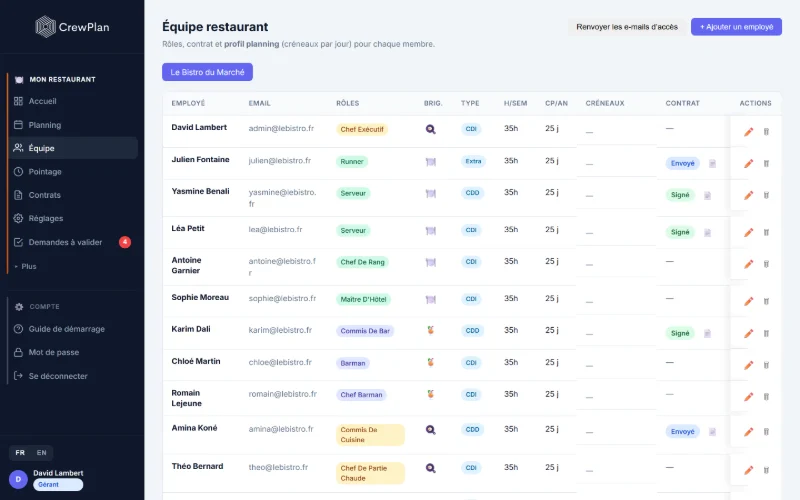Select Le Bistro du Marché tab
Image resolution: width=800 pixels, height=500 pixels.
click(x=207, y=72)
